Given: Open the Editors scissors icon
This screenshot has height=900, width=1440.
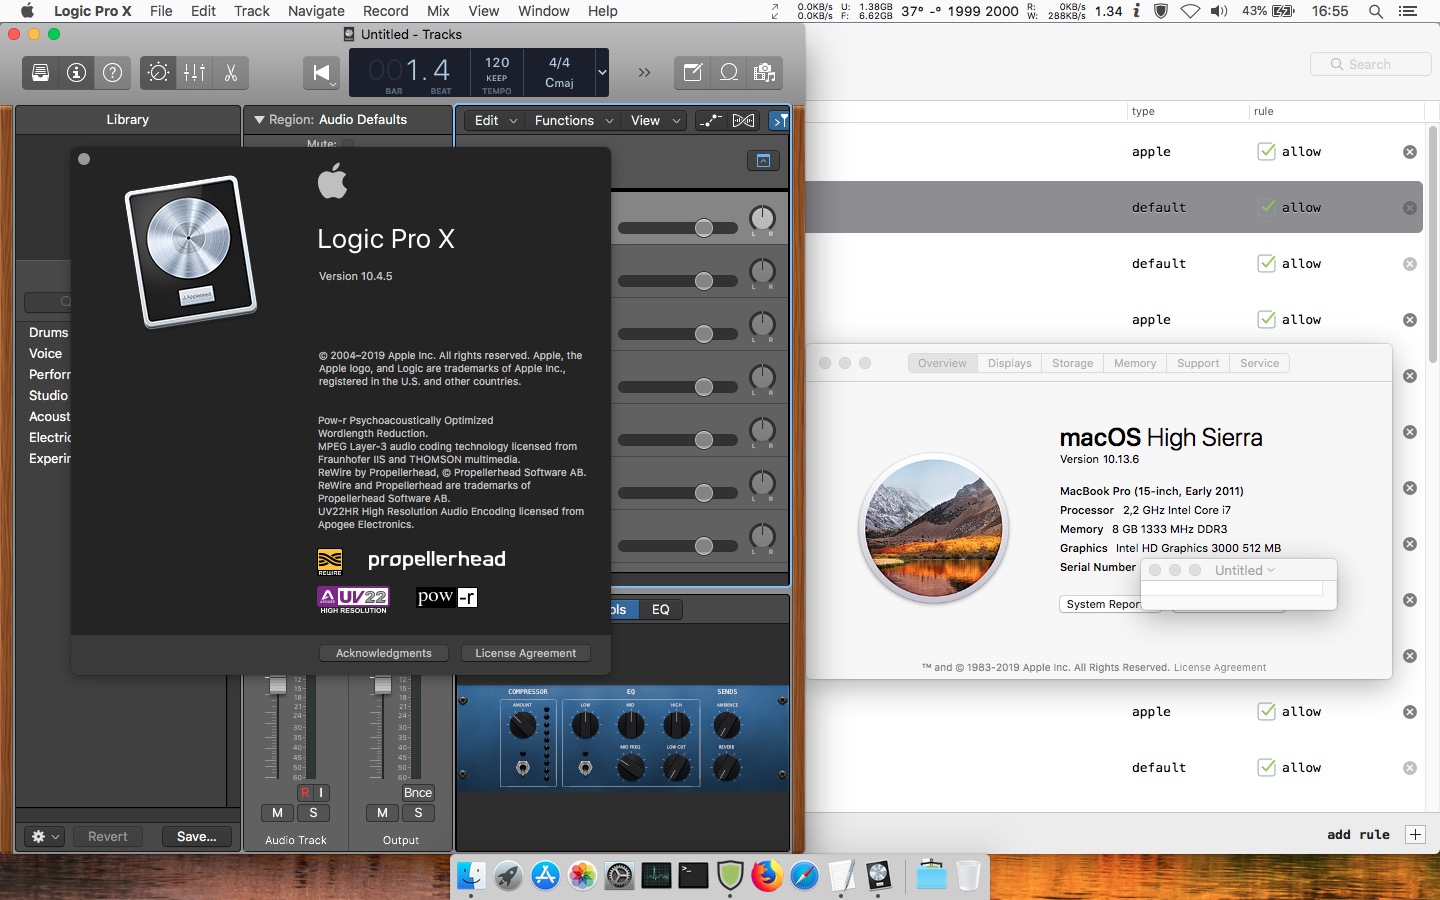Looking at the screenshot, I should tap(230, 73).
